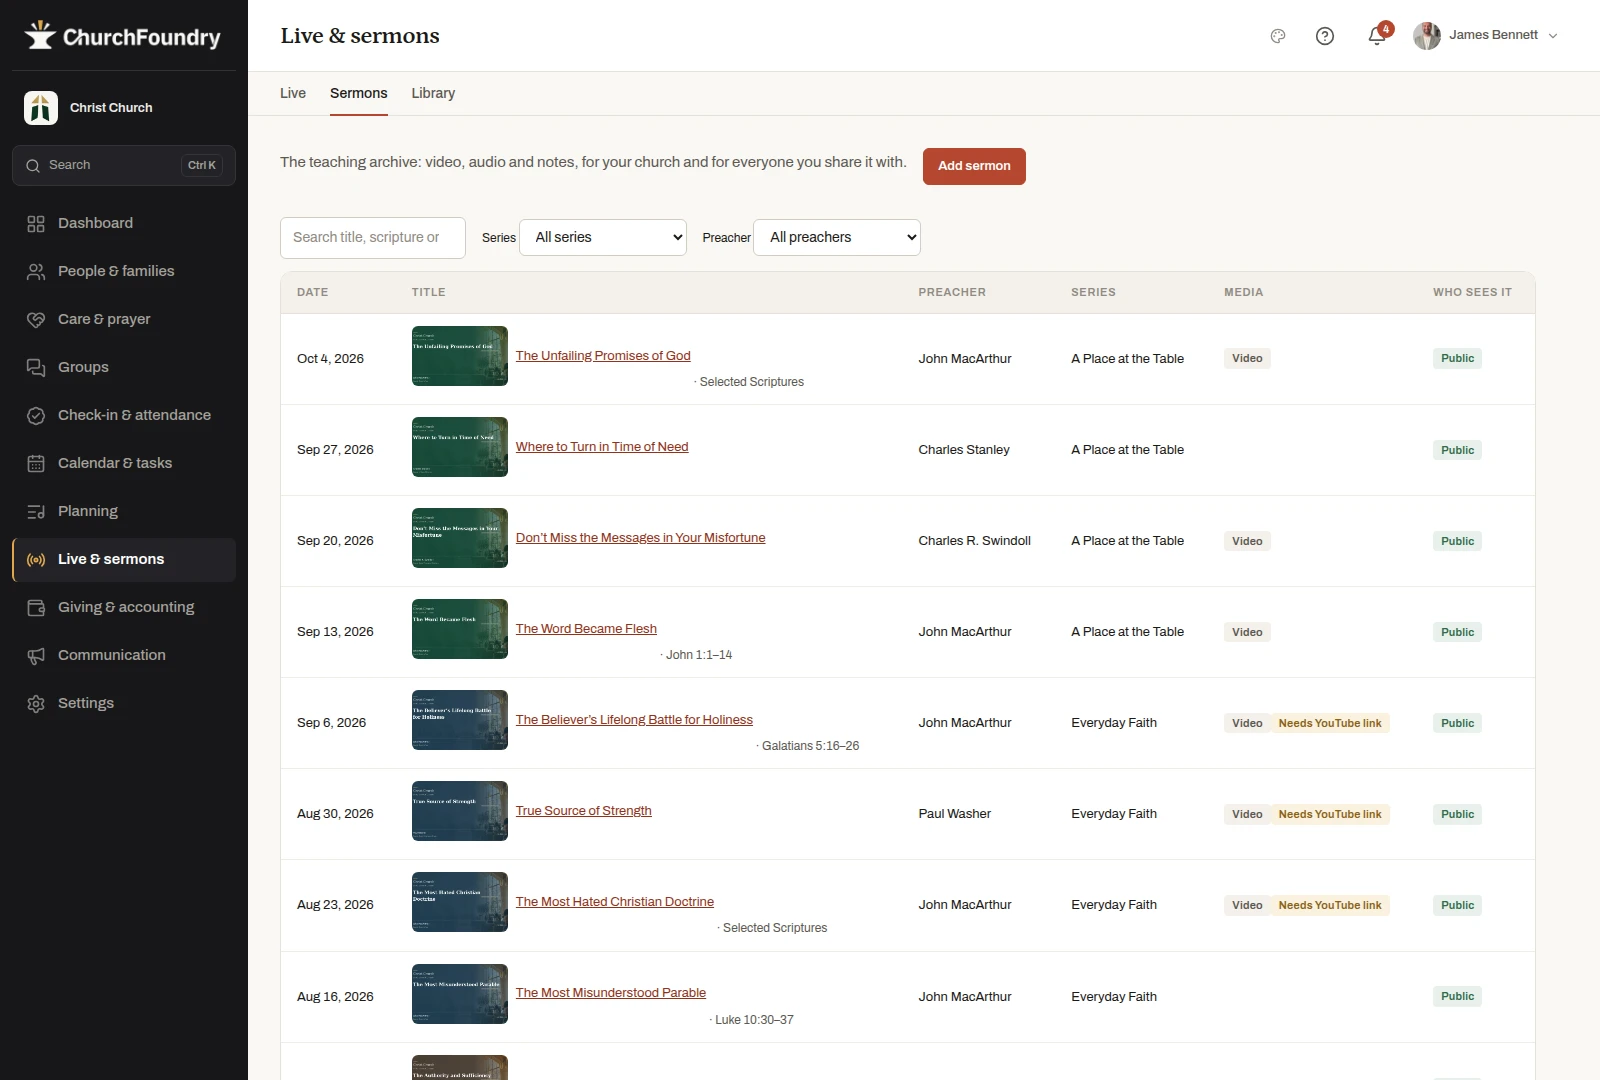
Task: Click the Christ Church name in sidebar
Action: pyautogui.click(x=111, y=108)
